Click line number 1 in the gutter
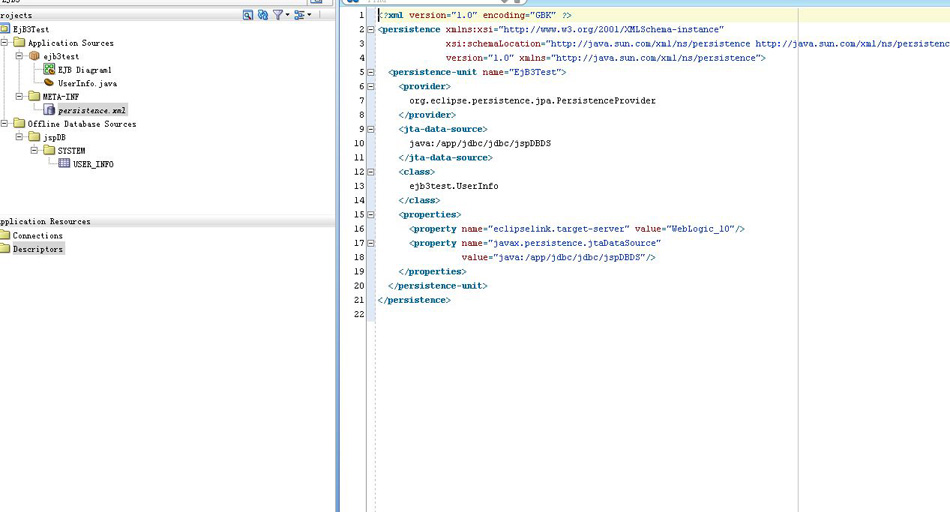This screenshot has height=512, width=950. [362, 15]
